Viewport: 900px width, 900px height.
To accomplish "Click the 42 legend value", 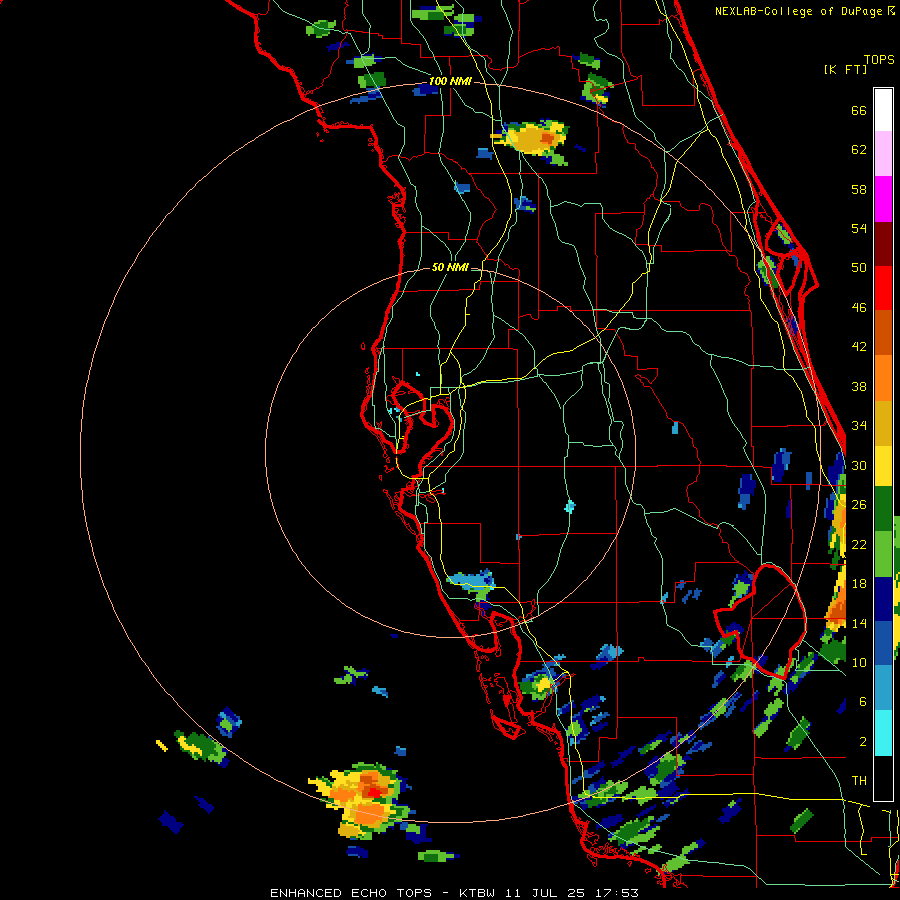I will [859, 347].
